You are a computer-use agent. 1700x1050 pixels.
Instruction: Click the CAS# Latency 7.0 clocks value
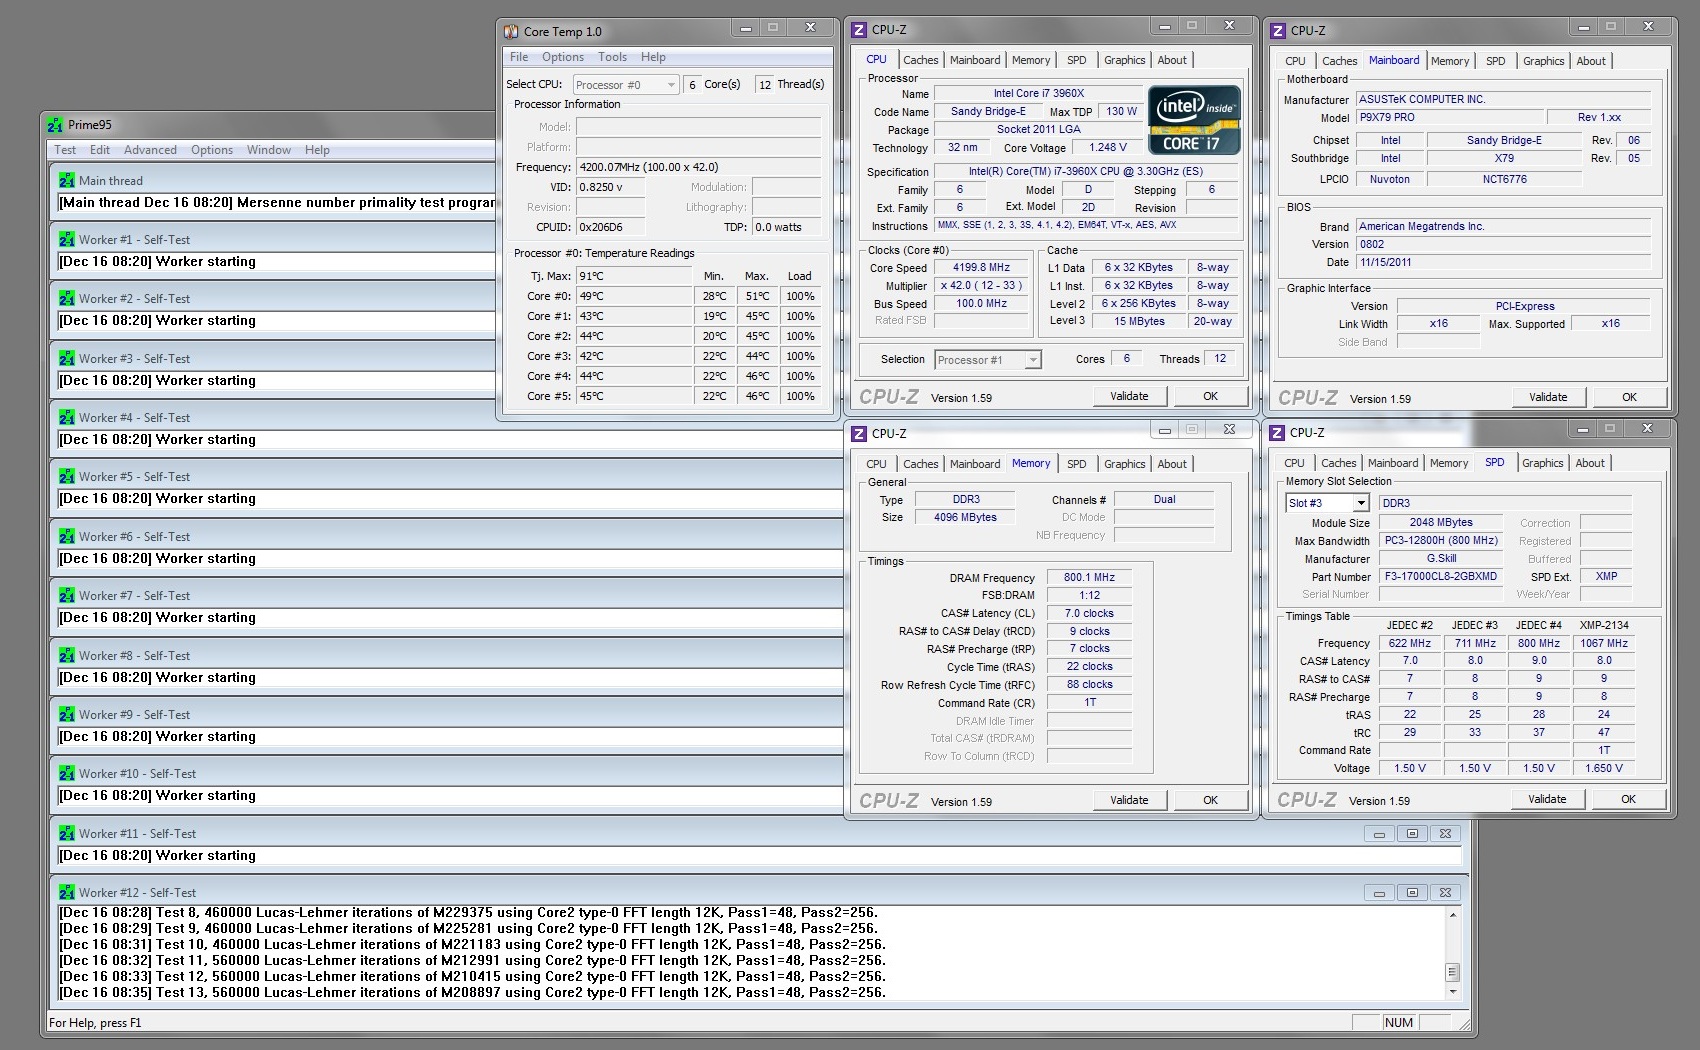1089,614
